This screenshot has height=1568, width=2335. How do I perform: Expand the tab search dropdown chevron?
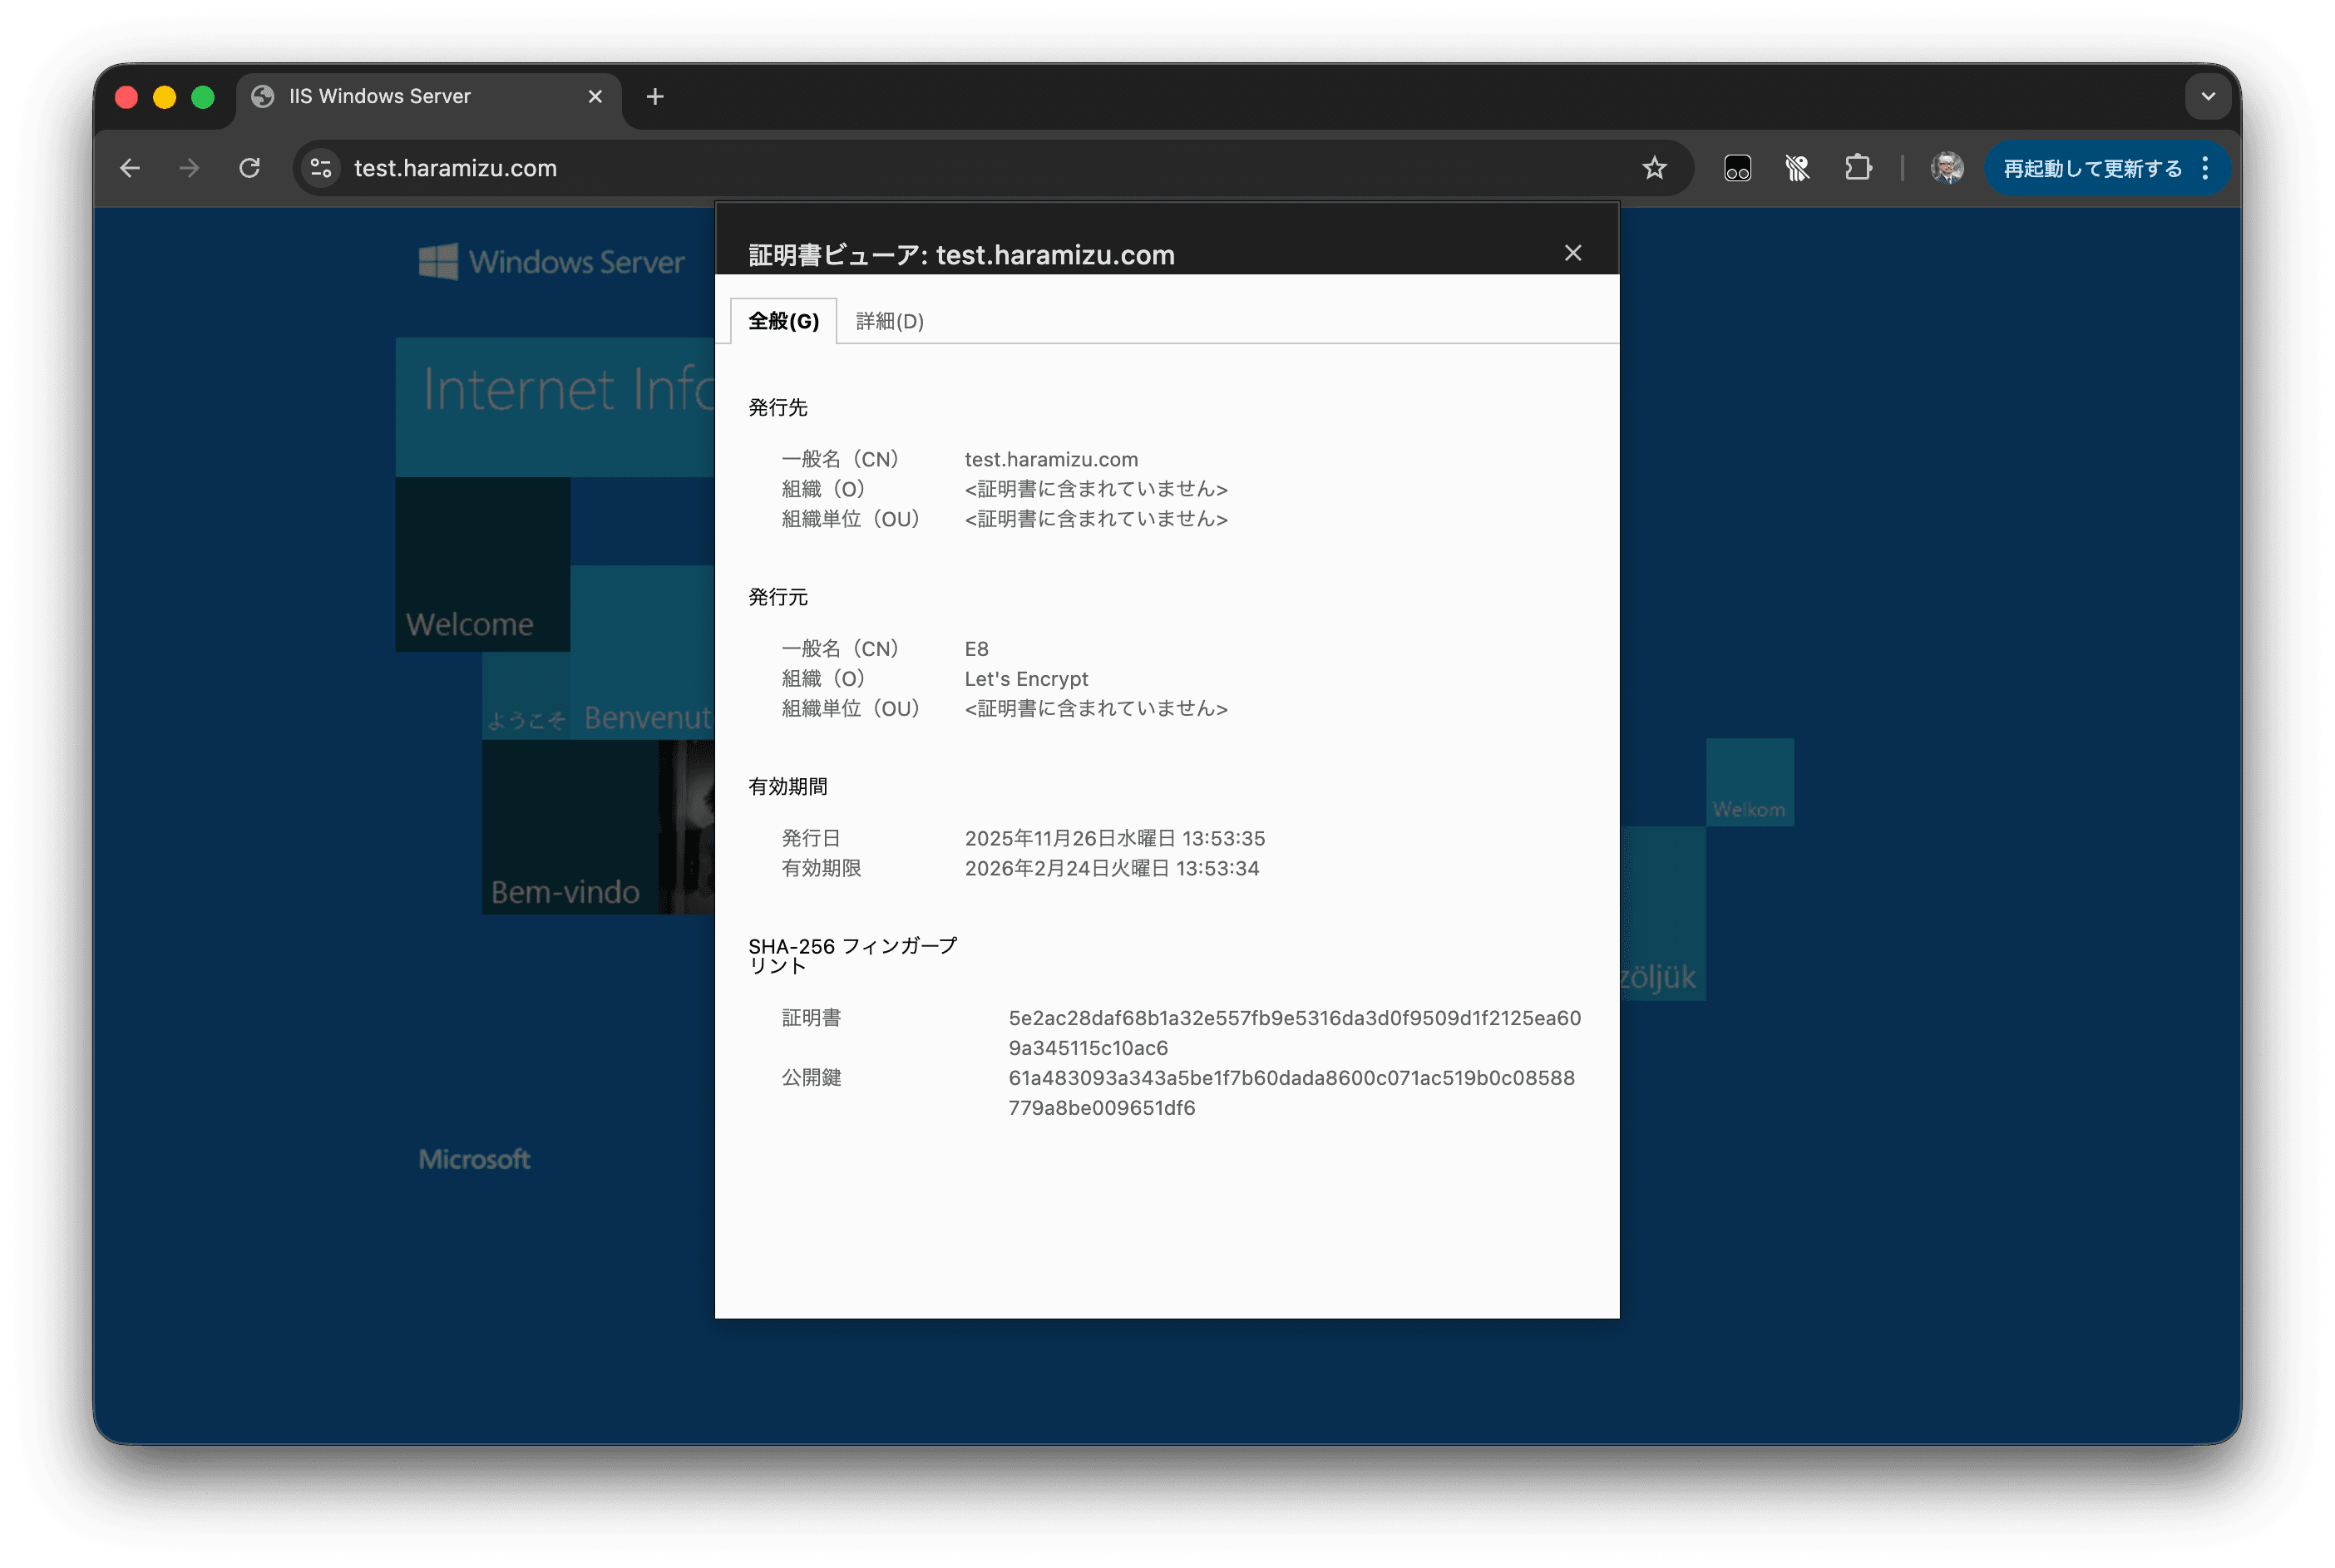(x=2208, y=97)
